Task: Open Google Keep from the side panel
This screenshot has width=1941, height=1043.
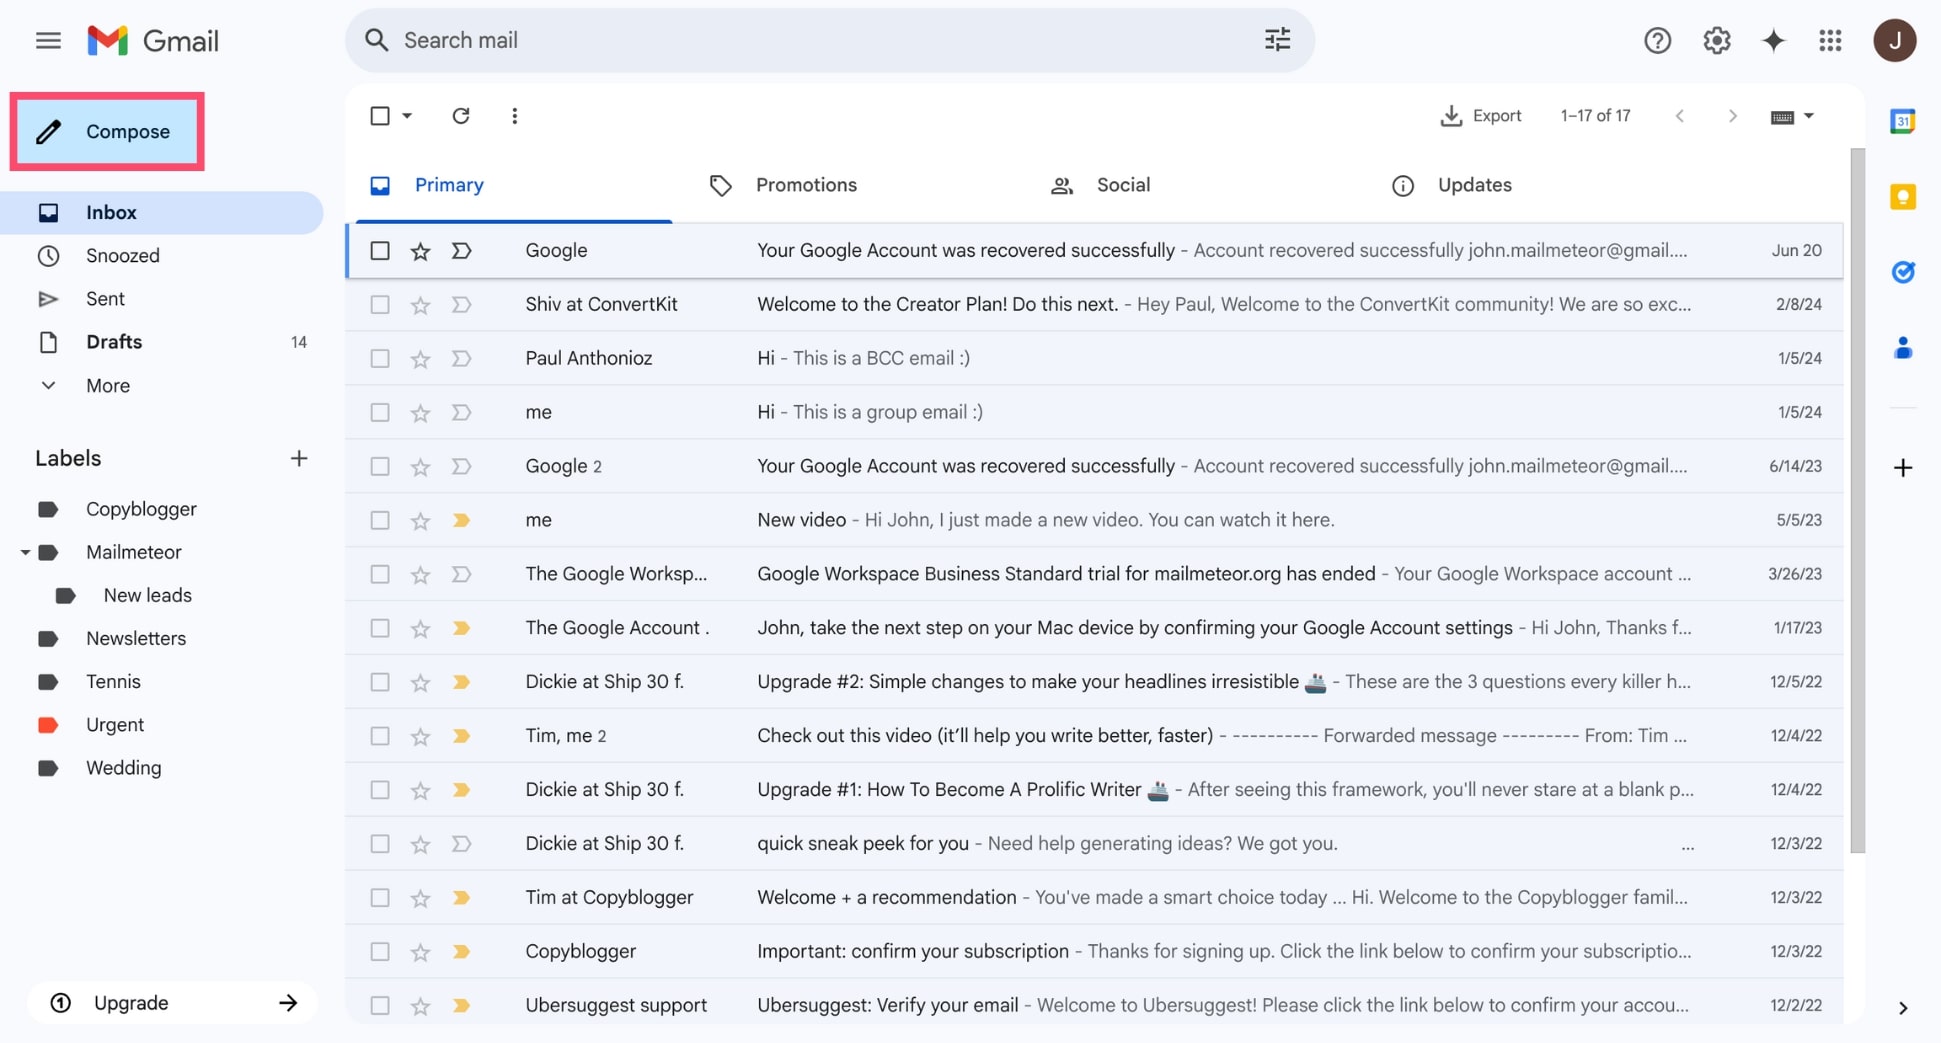Action: pos(1904,198)
